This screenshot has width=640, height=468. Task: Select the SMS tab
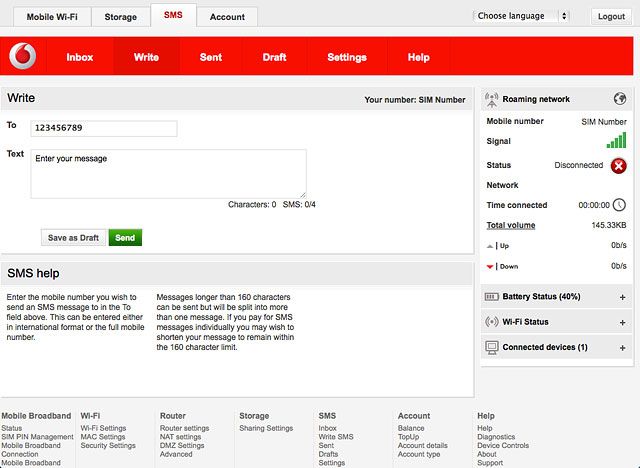[173, 15]
